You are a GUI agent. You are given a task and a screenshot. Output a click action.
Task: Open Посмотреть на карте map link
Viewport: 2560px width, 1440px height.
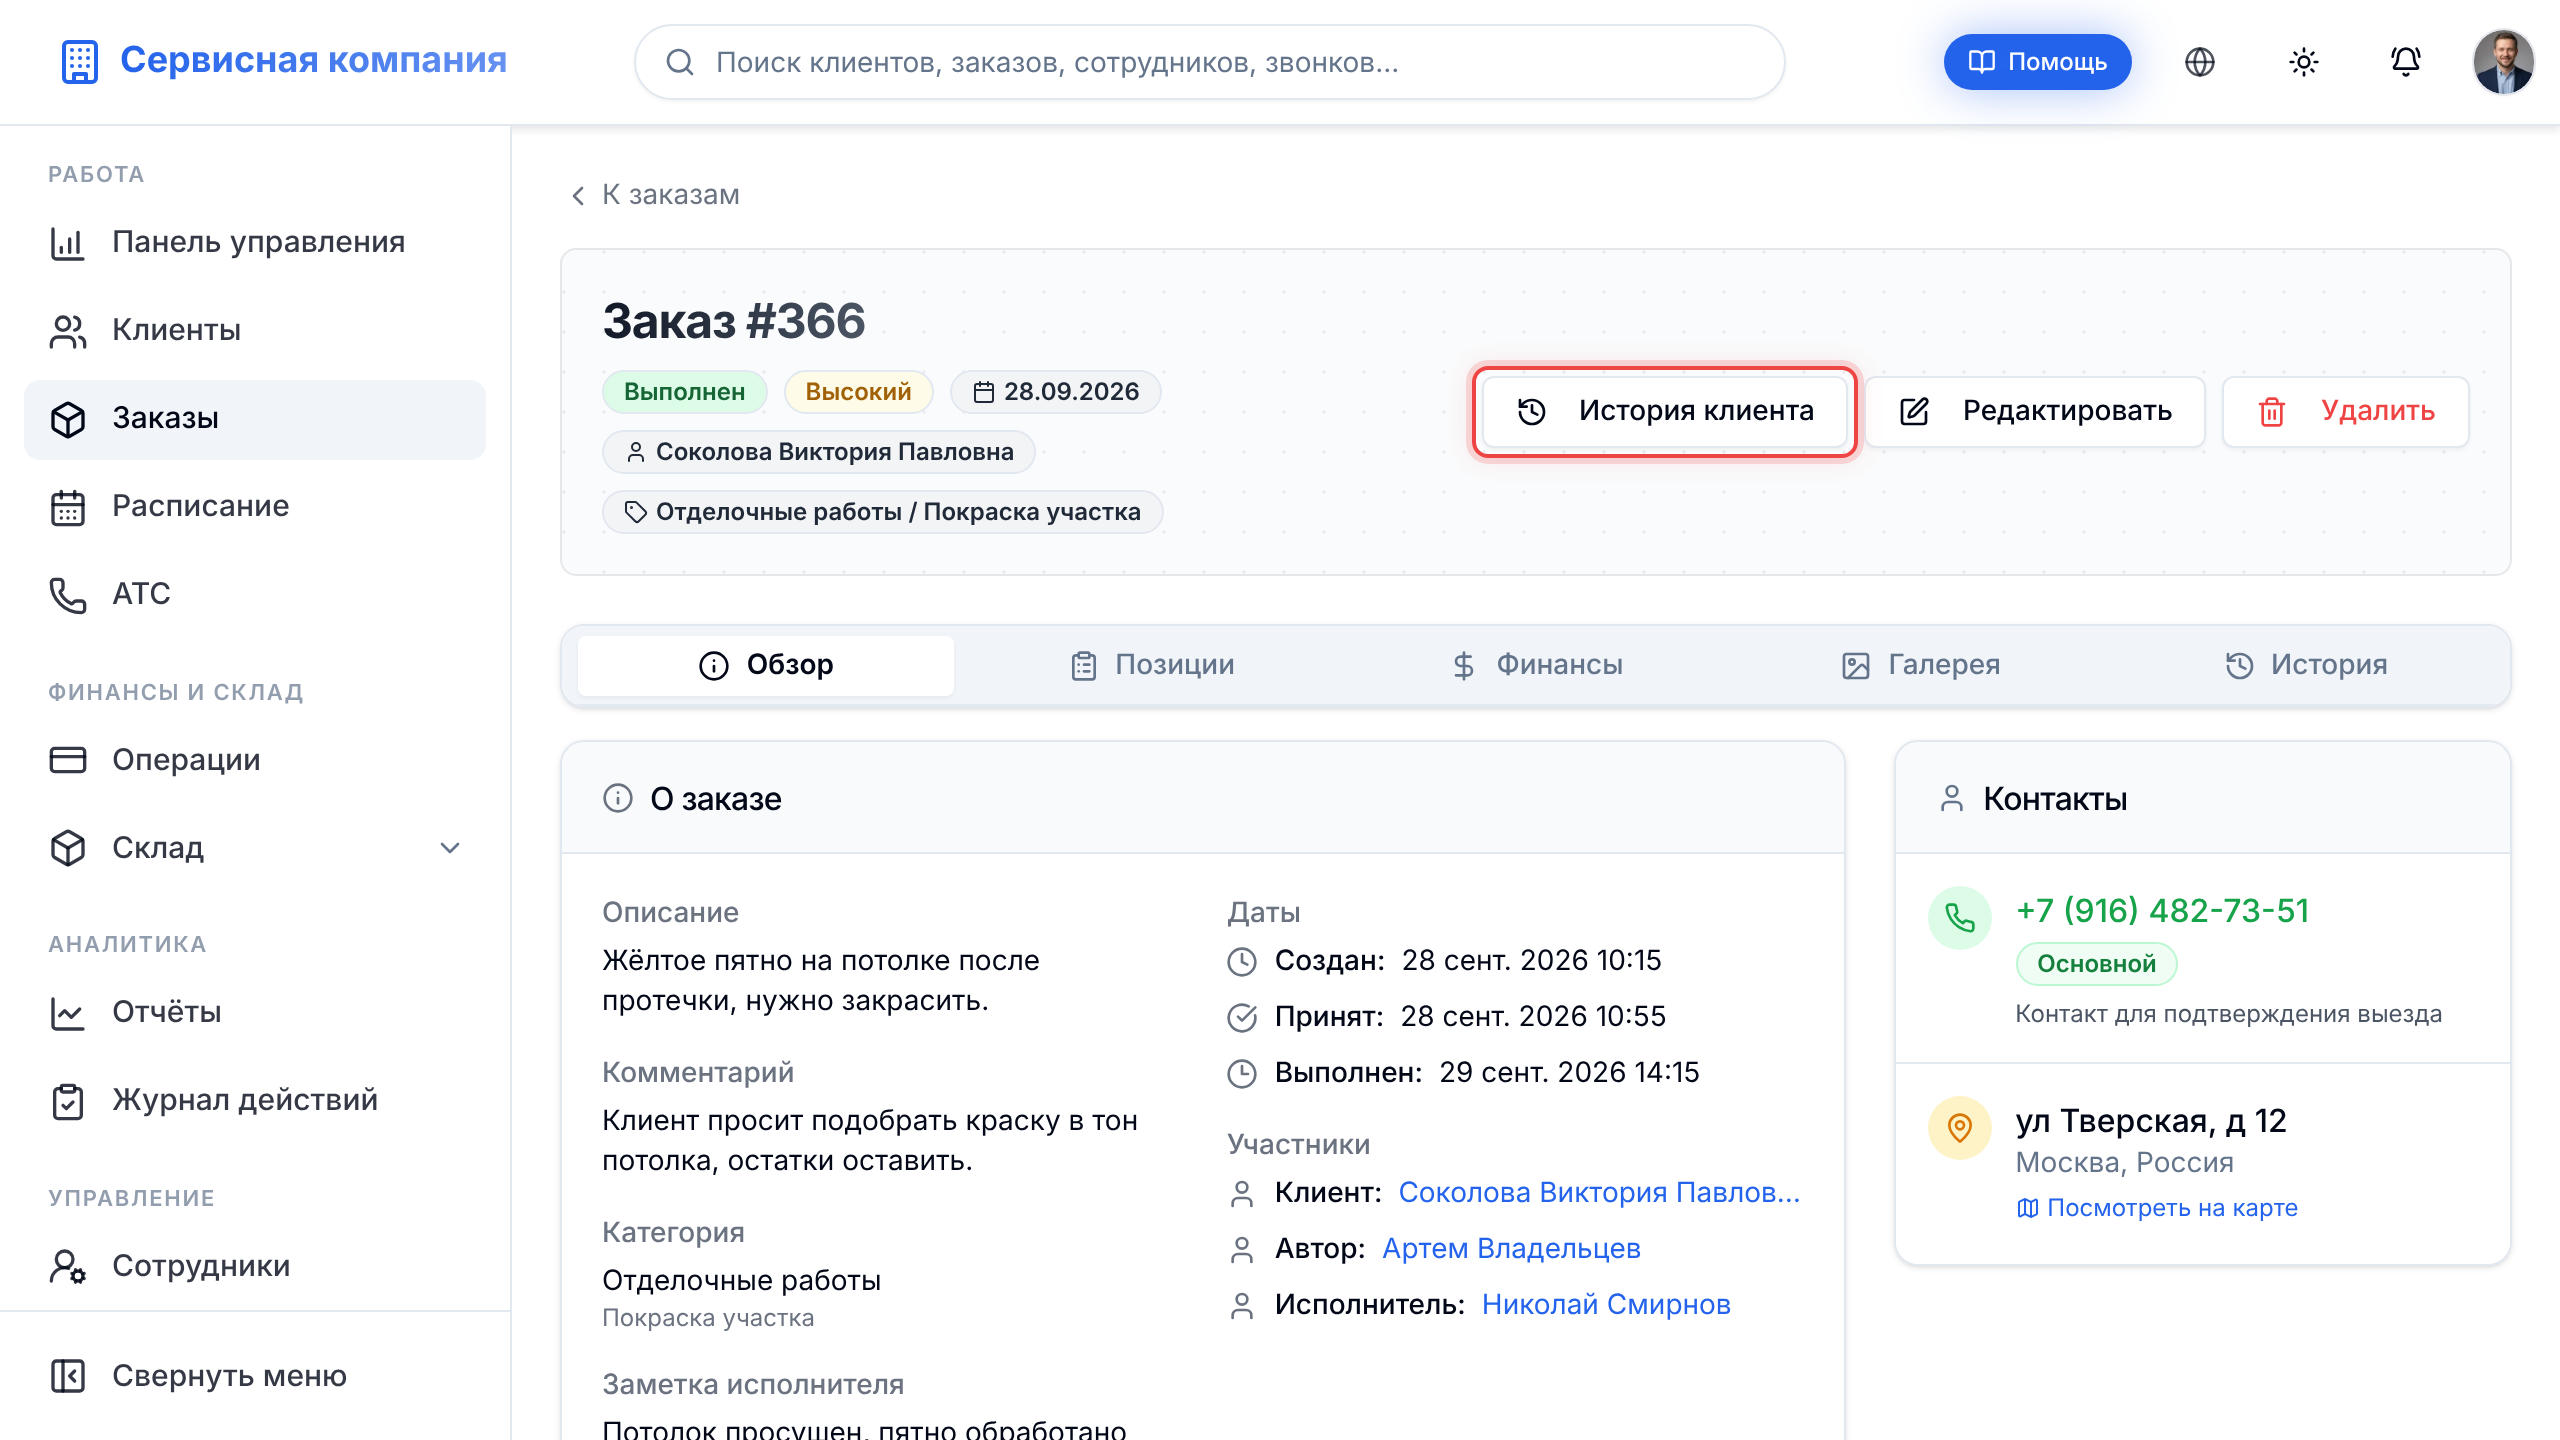click(2157, 1208)
